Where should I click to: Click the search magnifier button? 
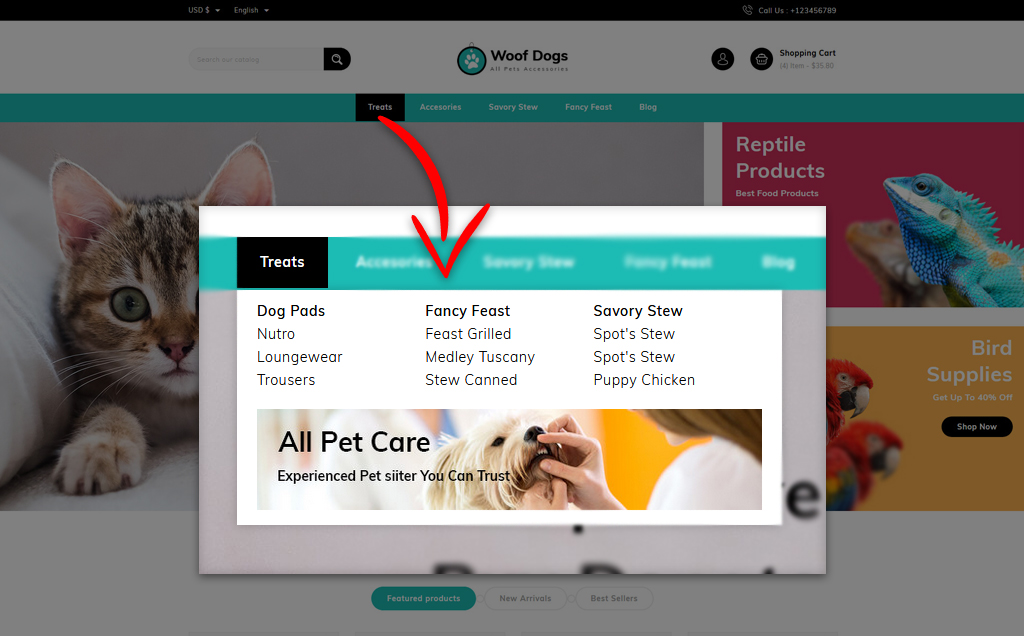337,59
